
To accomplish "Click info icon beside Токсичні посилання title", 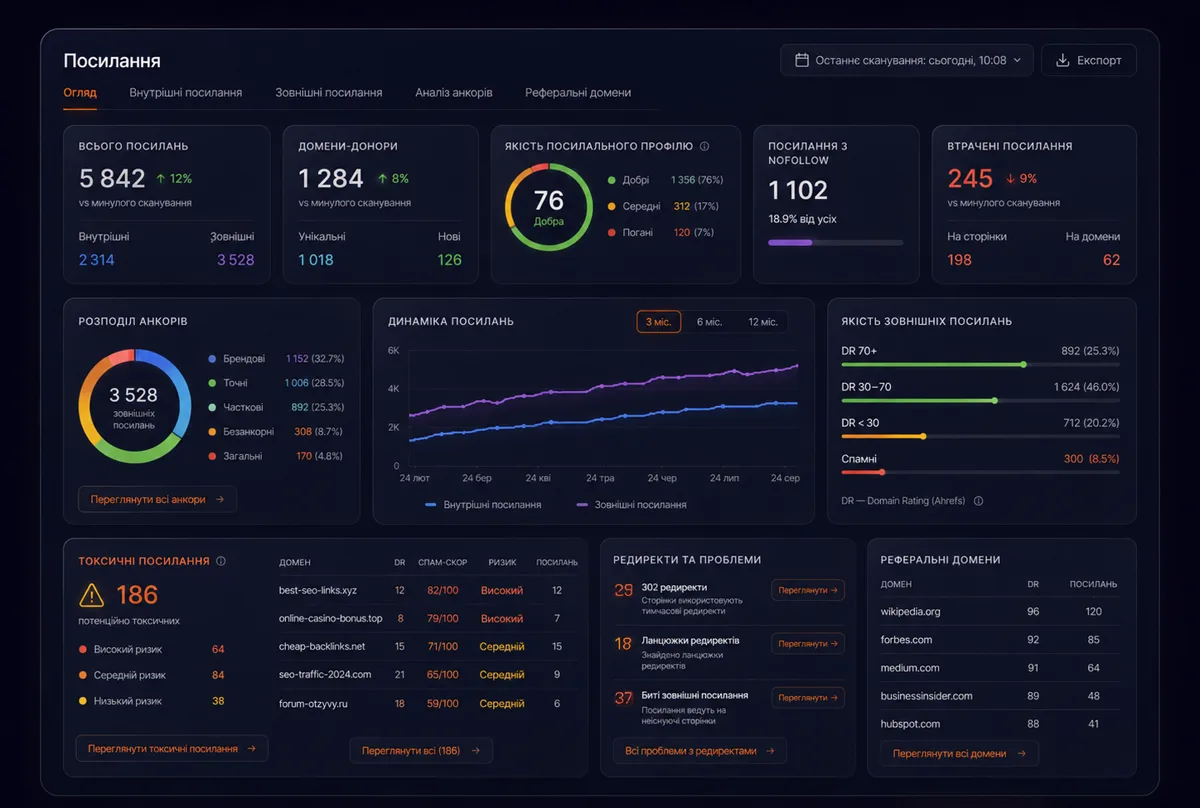I will [x=221, y=561].
